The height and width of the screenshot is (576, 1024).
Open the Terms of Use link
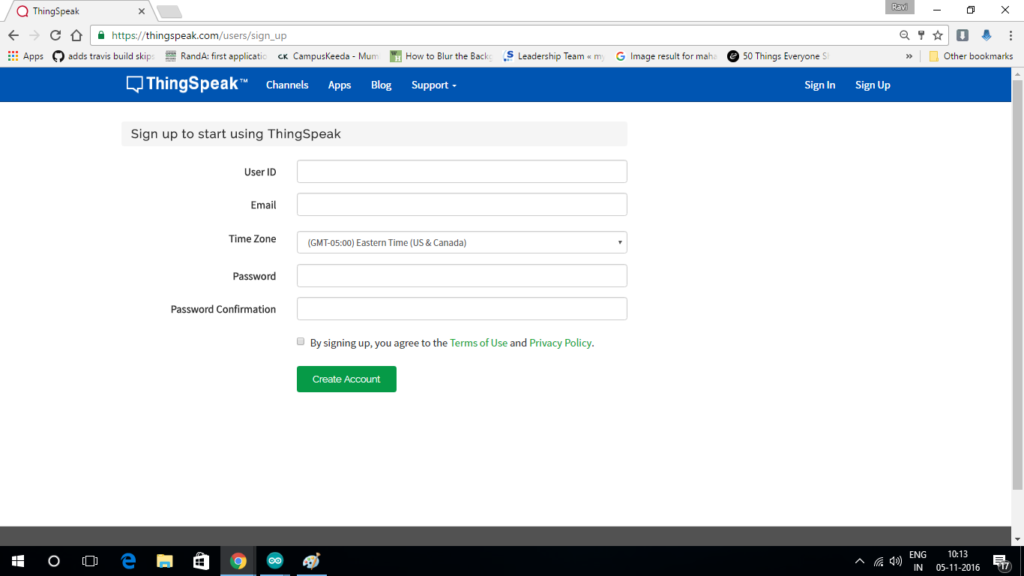point(478,343)
